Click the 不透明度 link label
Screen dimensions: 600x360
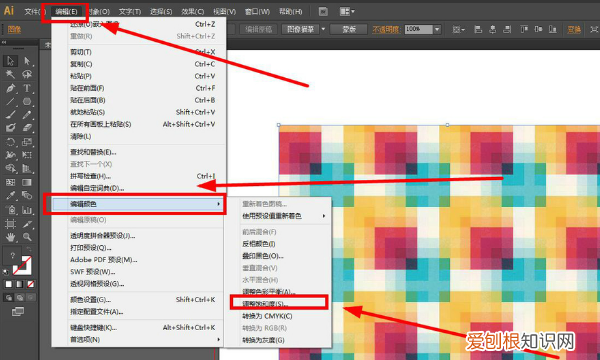(x=386, y=29)
